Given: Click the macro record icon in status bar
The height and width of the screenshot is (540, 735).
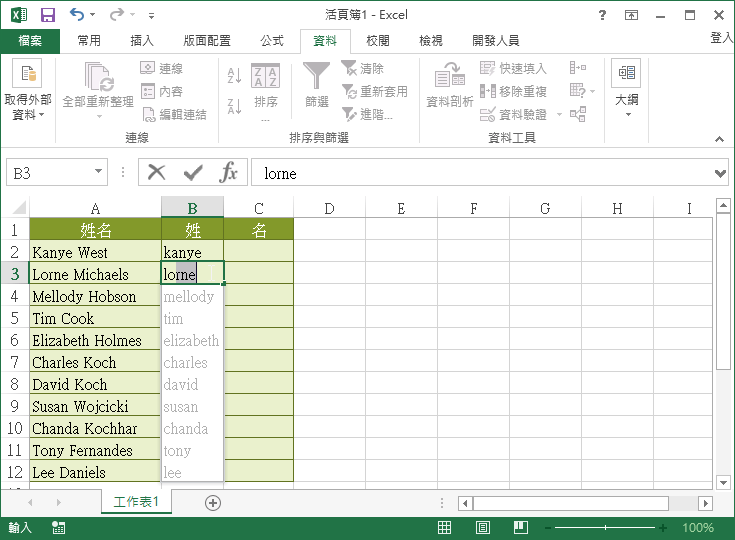Looking at the screenshot, I should pyautogui.click(x=59, y=528).
